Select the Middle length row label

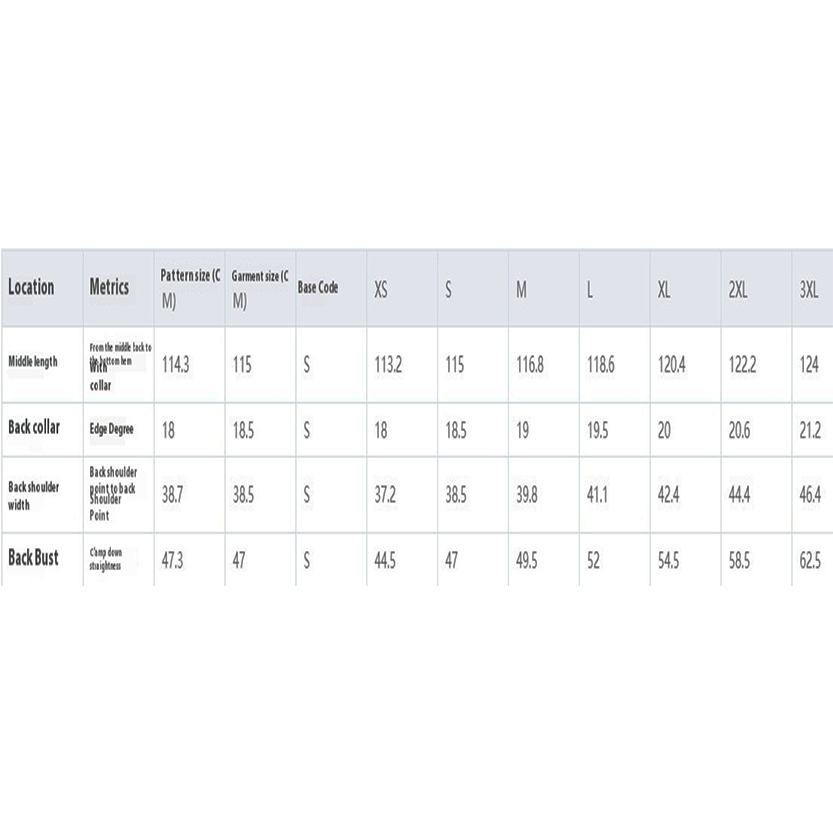35,364
